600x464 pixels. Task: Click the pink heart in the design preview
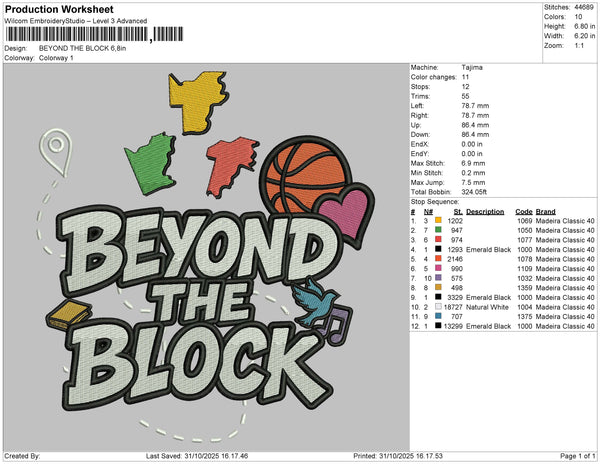coord(346,213)
